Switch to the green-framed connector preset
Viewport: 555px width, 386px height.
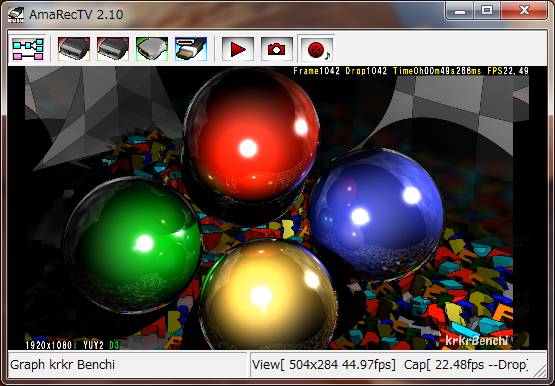point(152,49)
